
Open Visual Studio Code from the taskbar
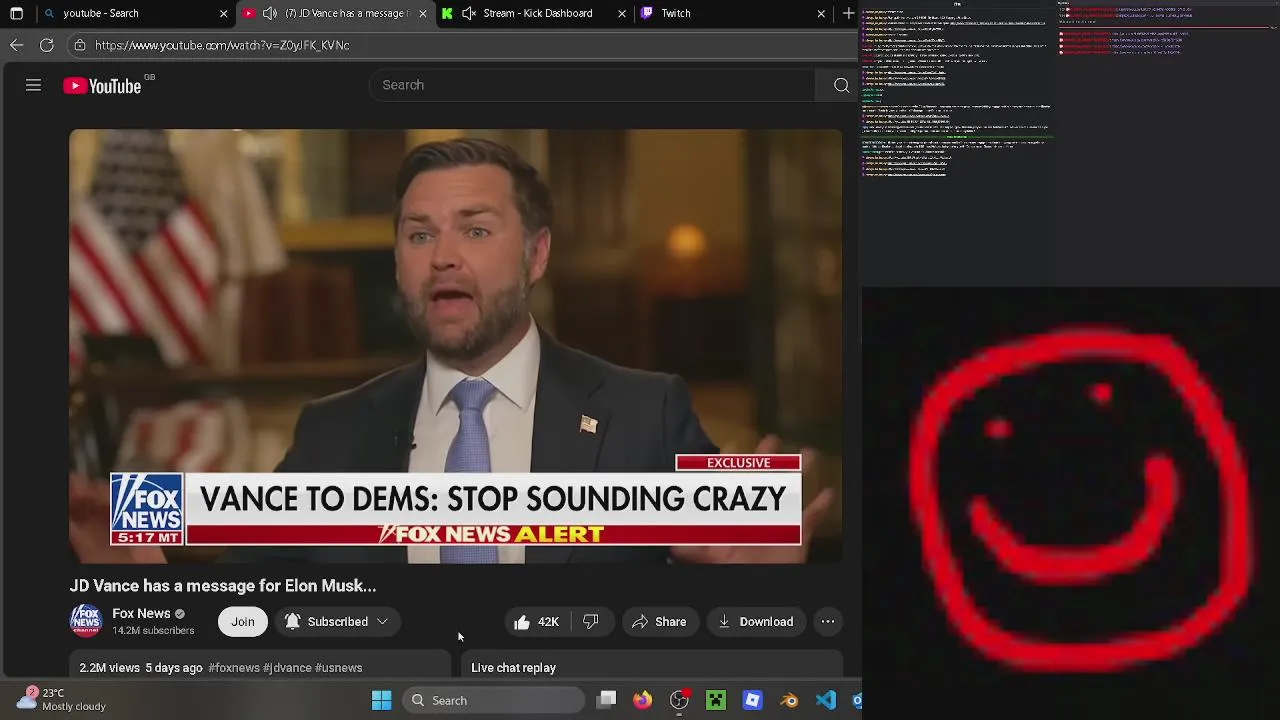click(x=825, y=700)
